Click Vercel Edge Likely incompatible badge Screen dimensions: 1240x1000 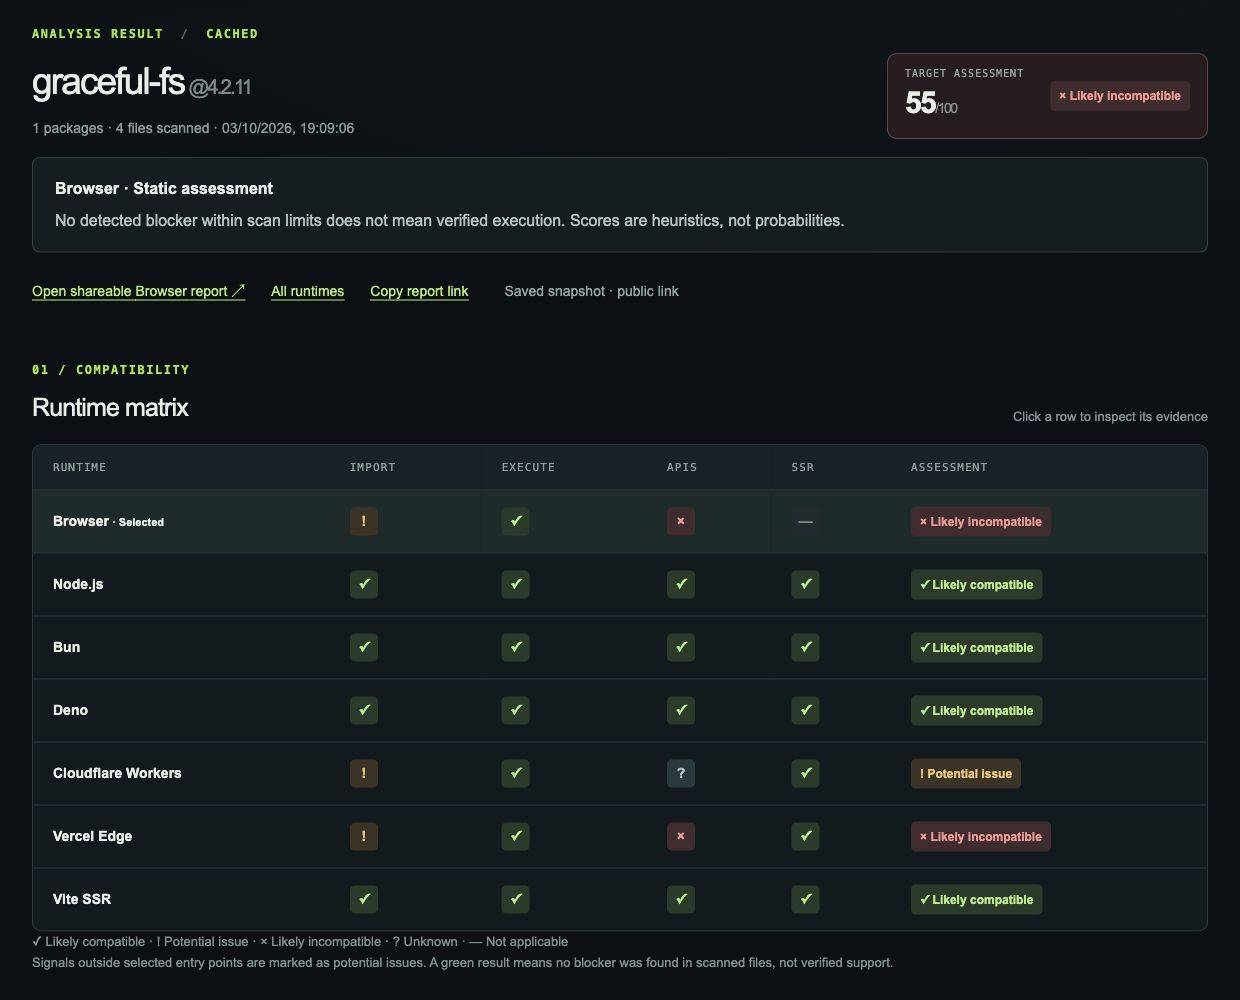point(981,836)
